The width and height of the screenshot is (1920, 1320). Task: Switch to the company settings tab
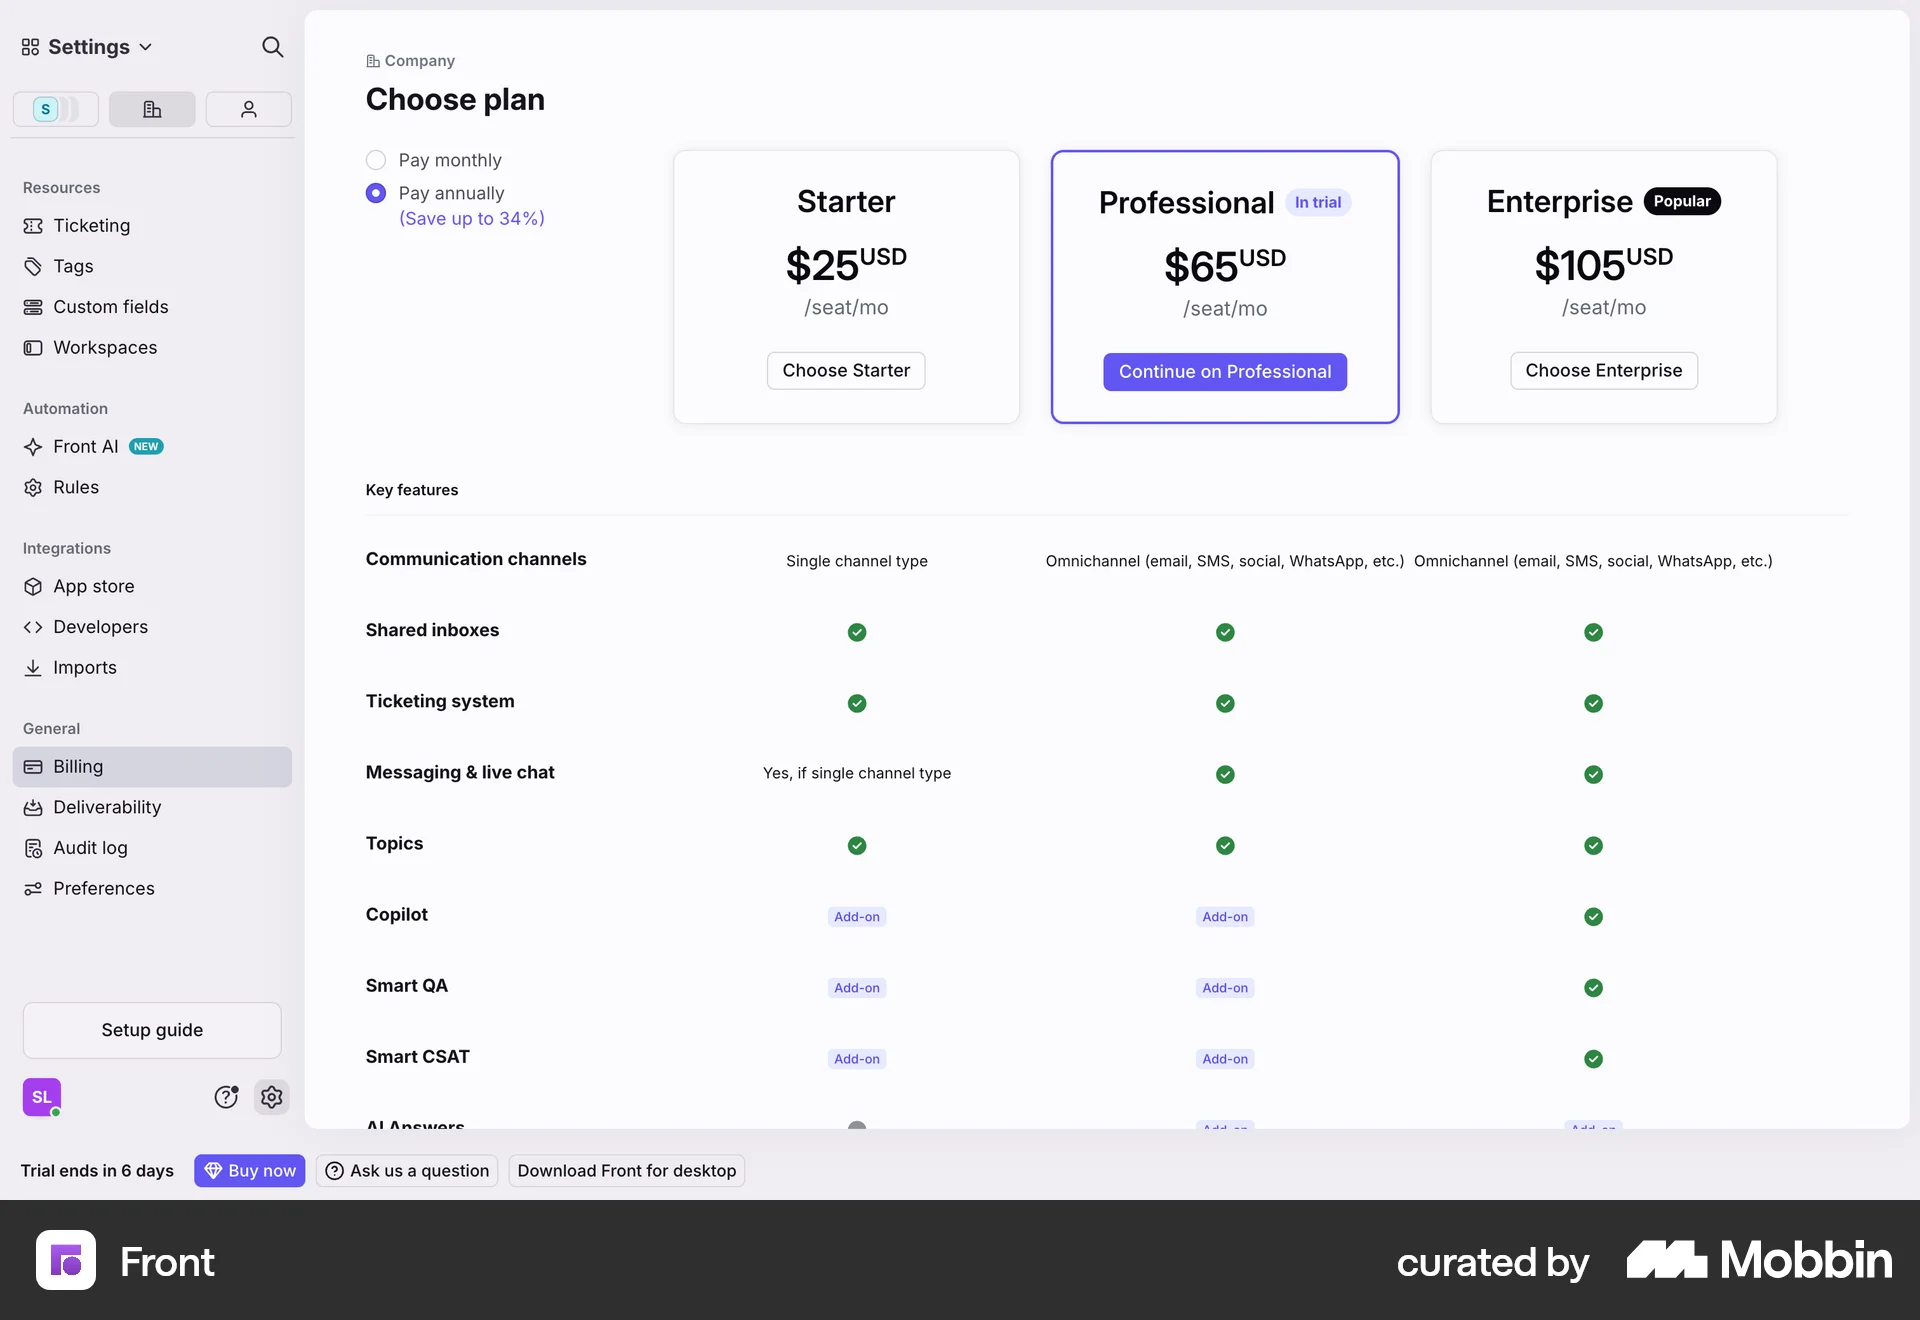point(151,109)
